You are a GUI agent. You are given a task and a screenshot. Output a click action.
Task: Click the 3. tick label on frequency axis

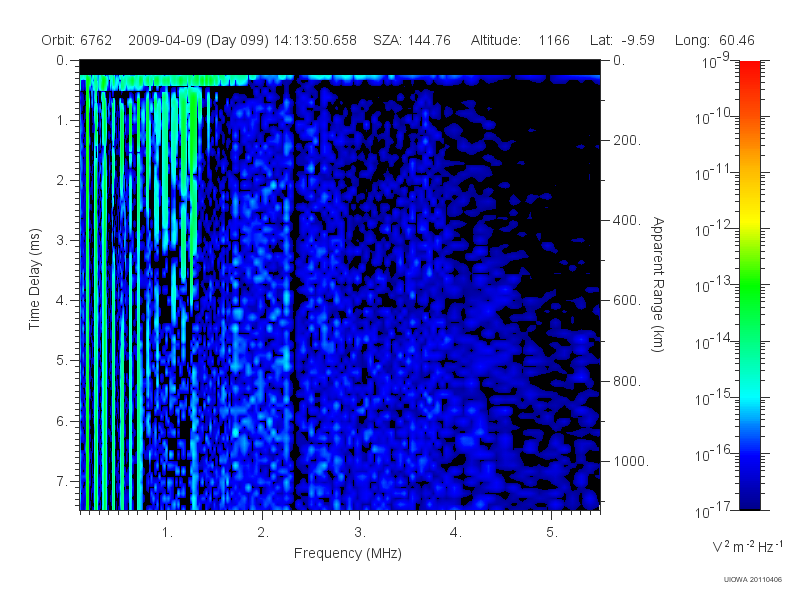coord(360,532)
